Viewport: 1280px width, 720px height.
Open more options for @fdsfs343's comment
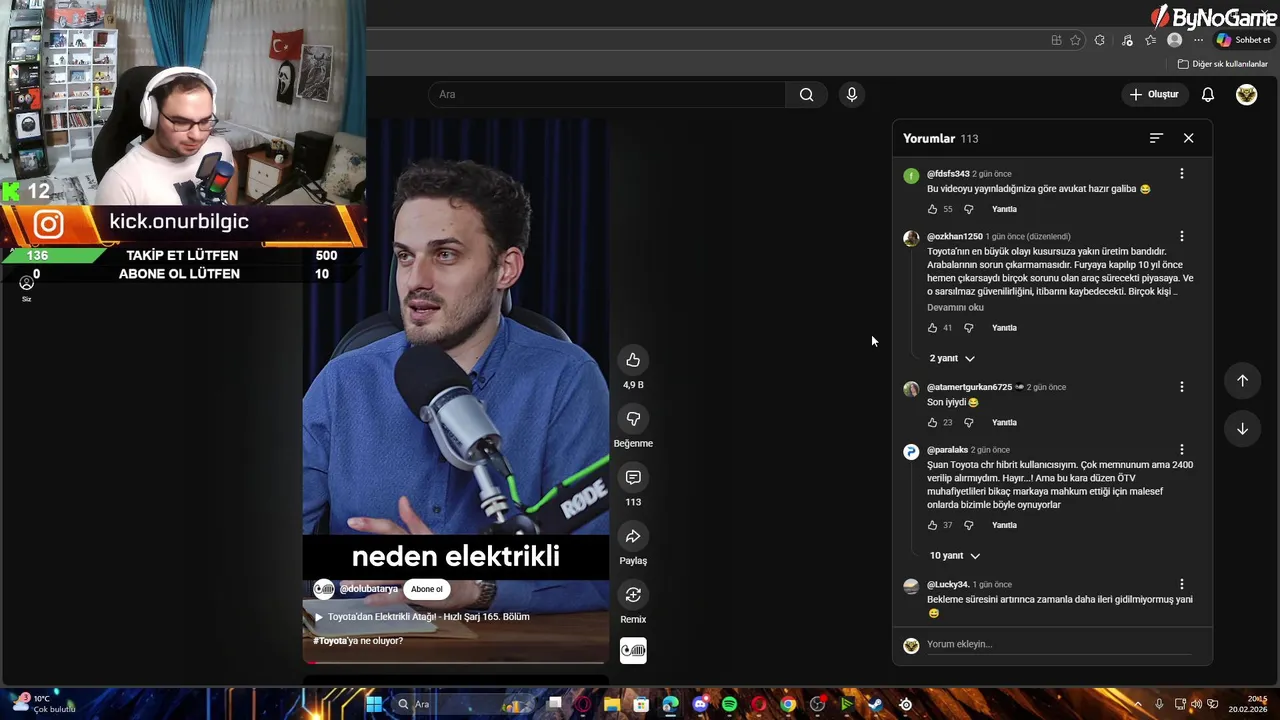(1181, 174)
